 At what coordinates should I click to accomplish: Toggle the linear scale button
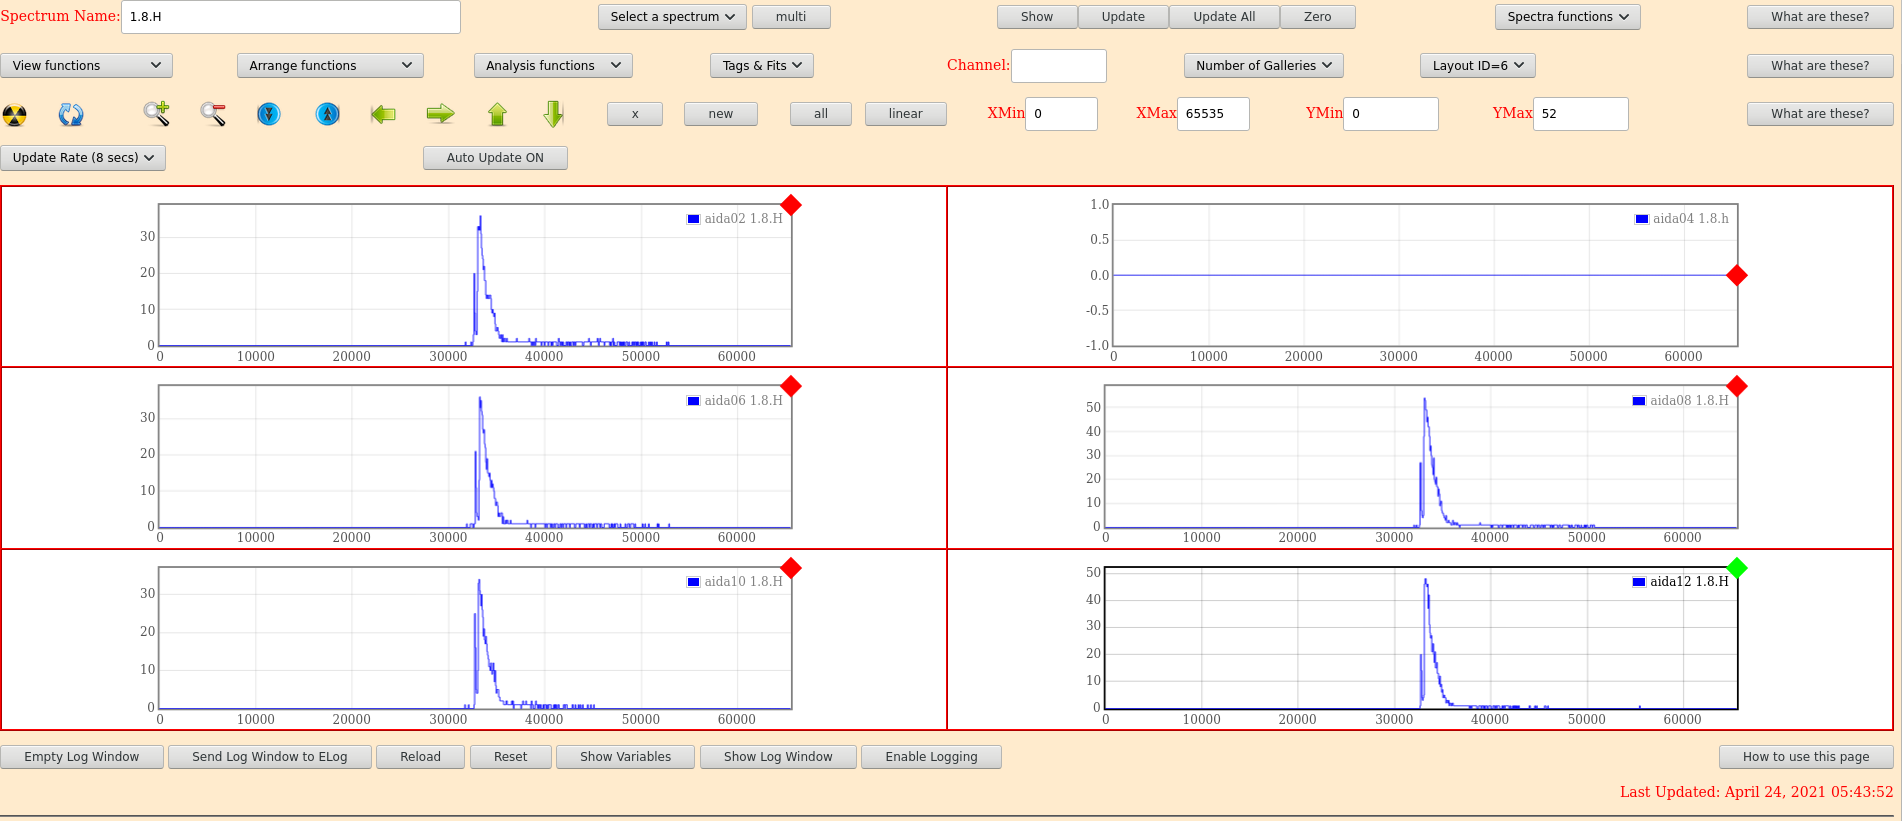(x=905, y=114)
